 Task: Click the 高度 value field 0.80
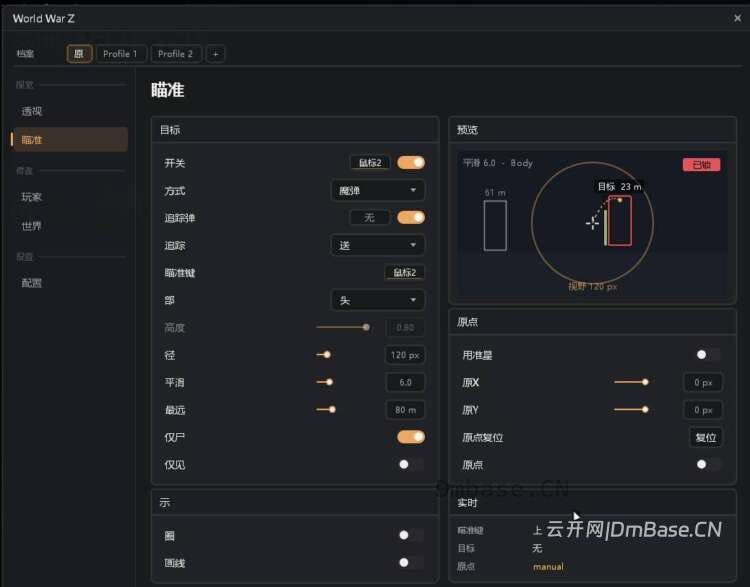click(x=405, y=328)
